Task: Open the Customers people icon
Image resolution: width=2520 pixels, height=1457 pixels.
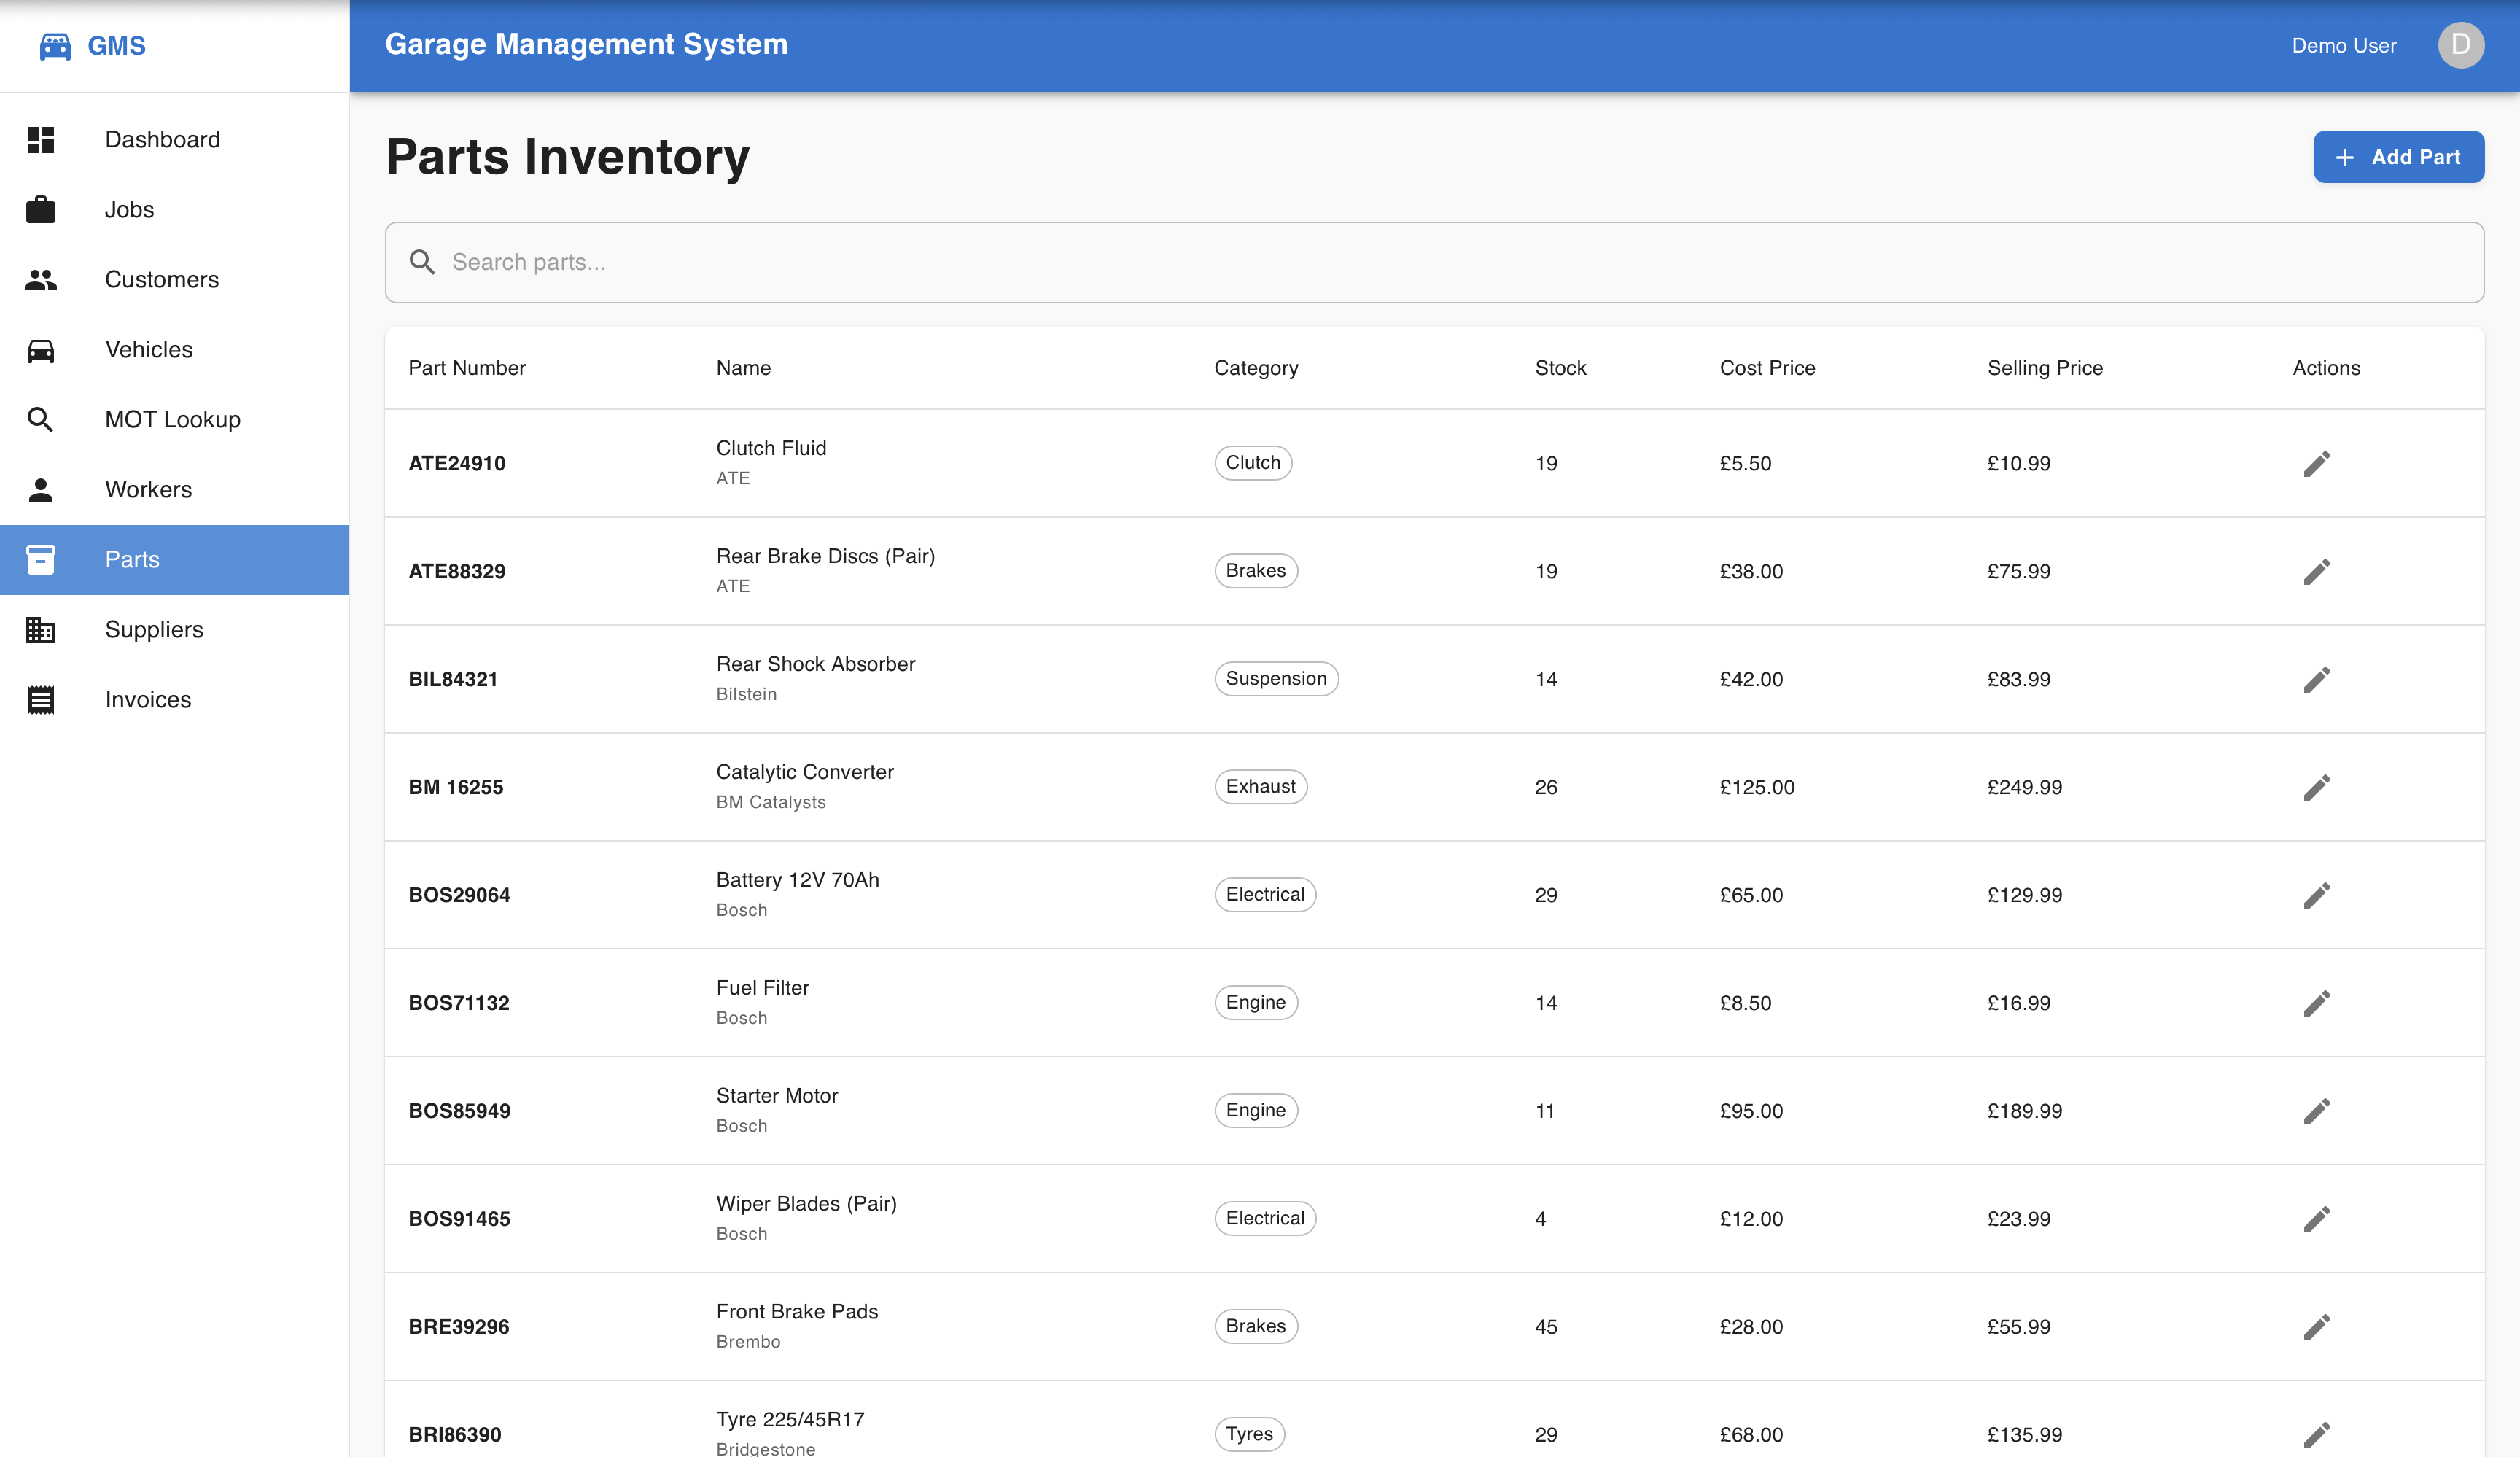Action: point(41,280)
